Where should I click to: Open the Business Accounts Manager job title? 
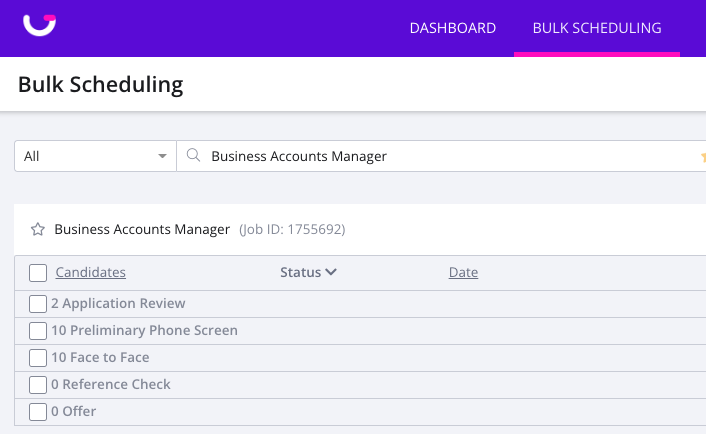(142, 230)
